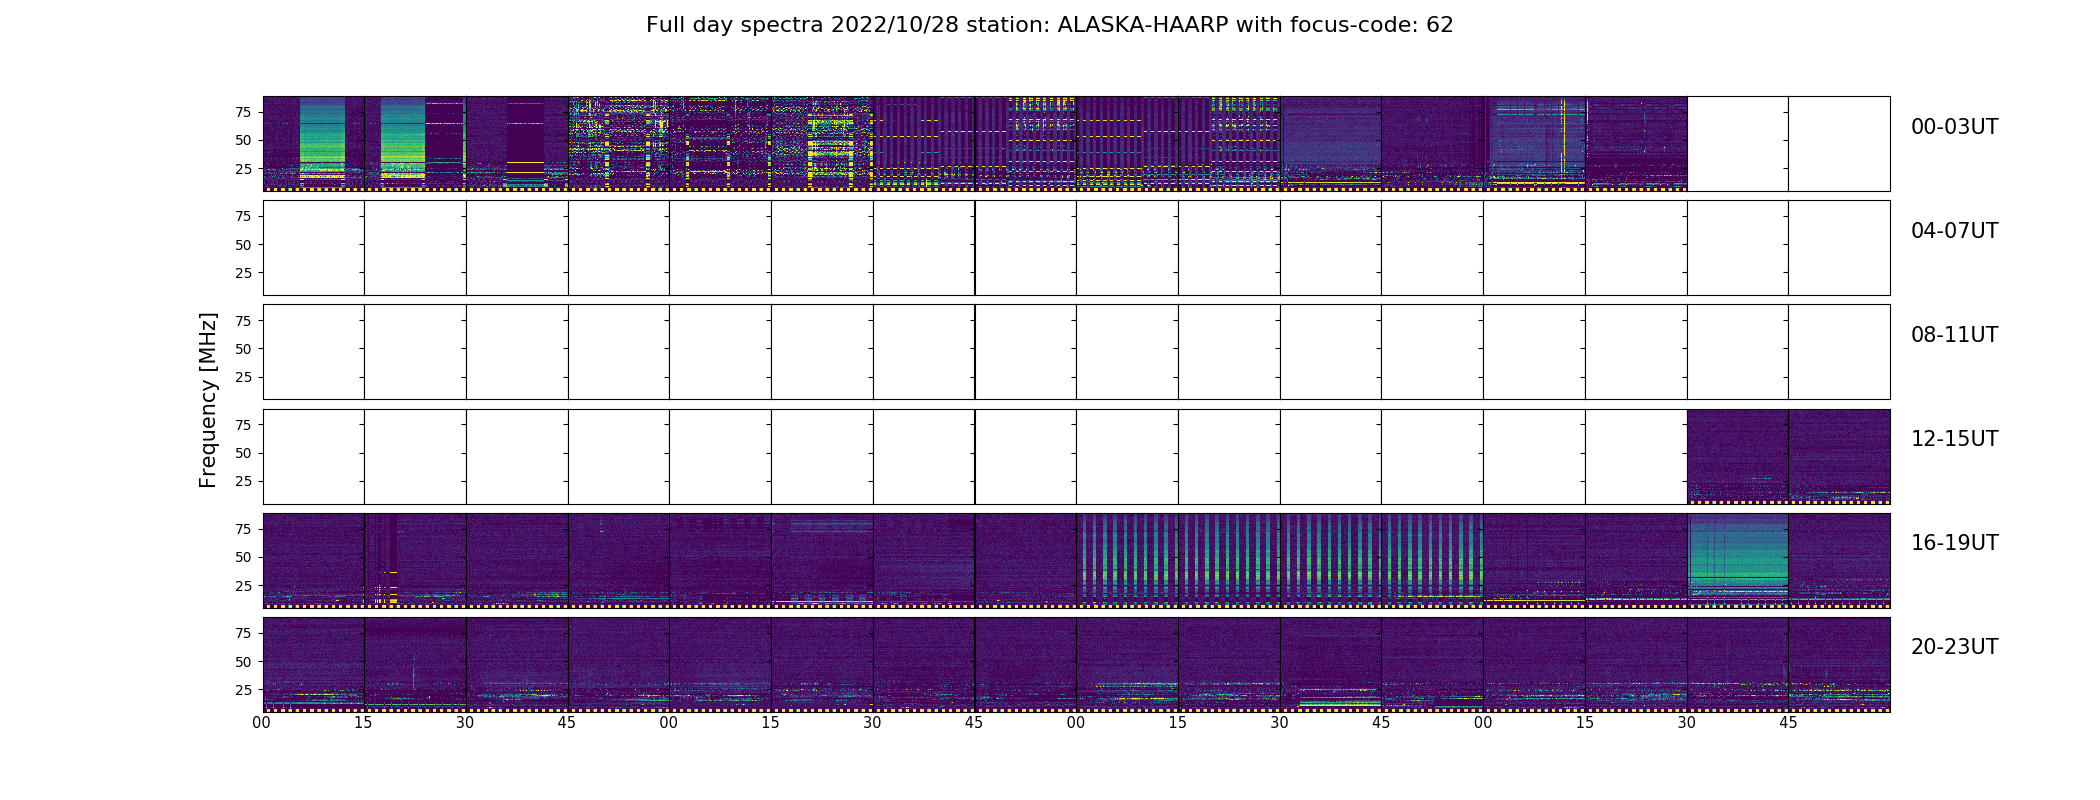The height and width of the screenshot is (800, 2100).
Task: Select the '12-15UT' row label
Action: pyautogui.click(x=1954, y=439)
